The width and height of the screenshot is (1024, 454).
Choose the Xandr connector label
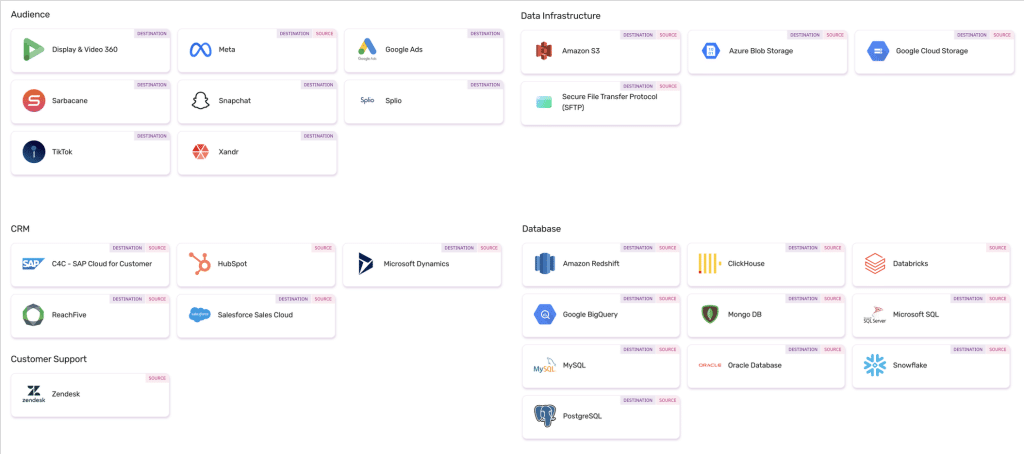tap(229, 152)
